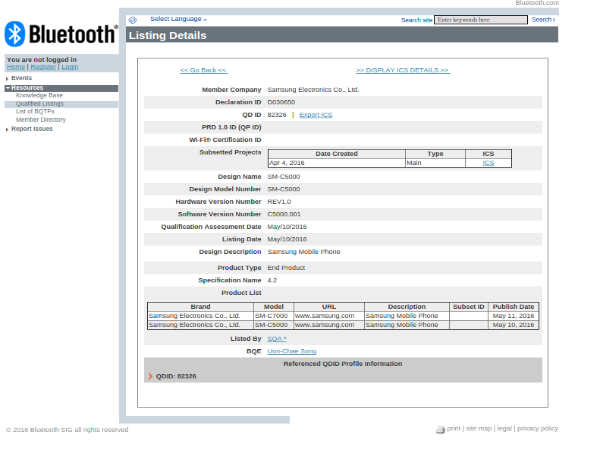
Task: Click the Display ICS Details link
Action: (402, 70)
